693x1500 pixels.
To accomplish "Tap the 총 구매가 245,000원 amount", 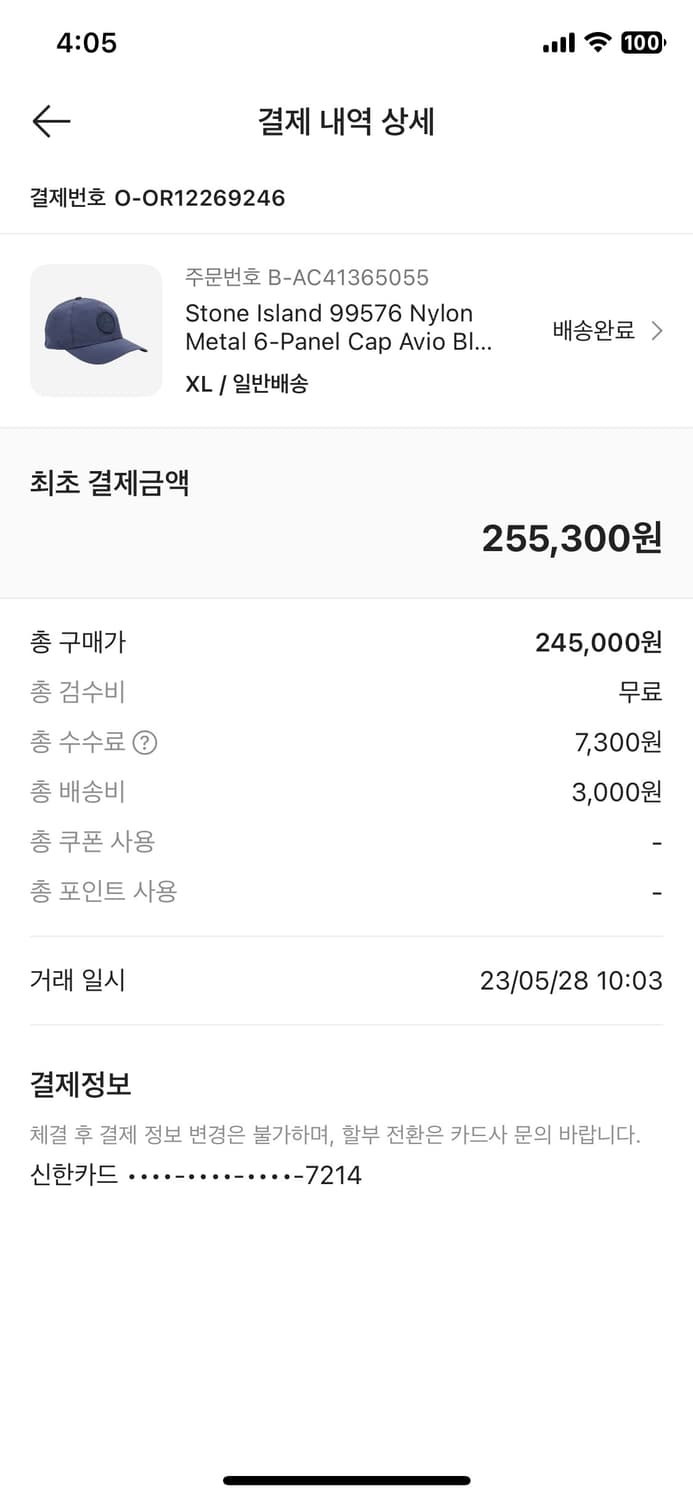I will [598, 642].
